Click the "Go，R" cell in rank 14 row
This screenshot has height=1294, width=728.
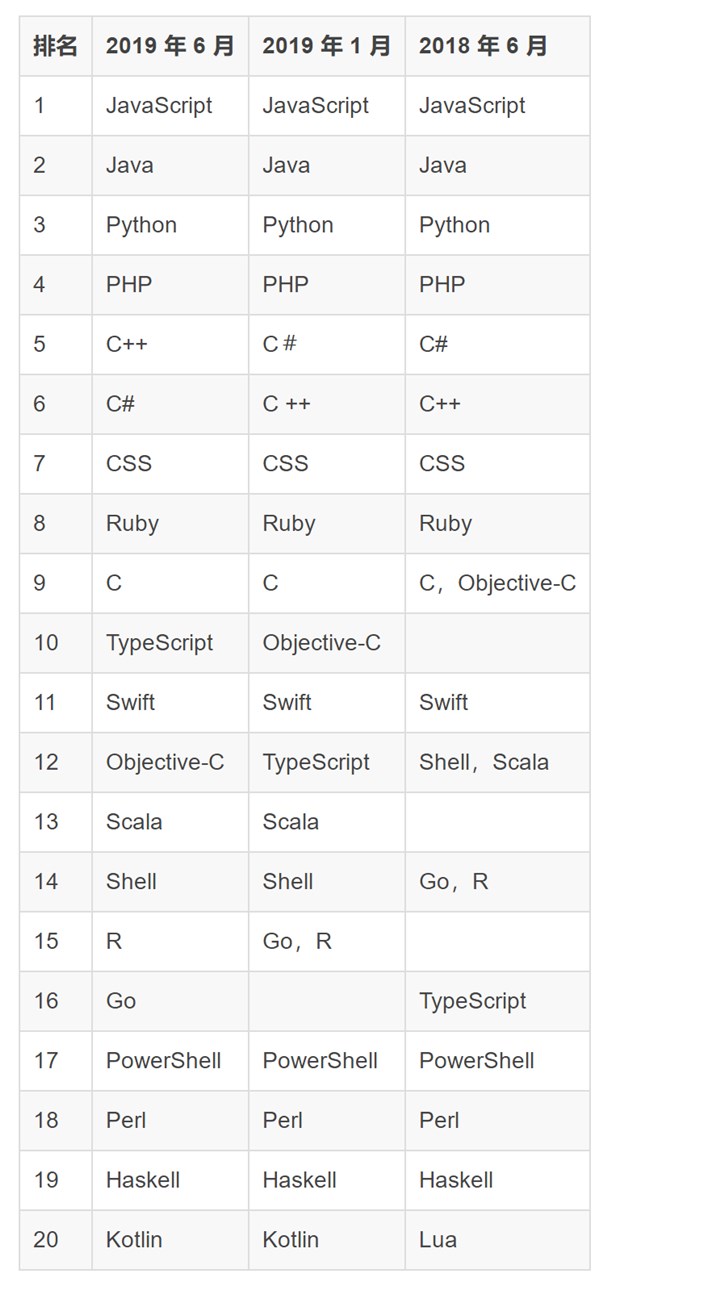[x=454, y=882]
